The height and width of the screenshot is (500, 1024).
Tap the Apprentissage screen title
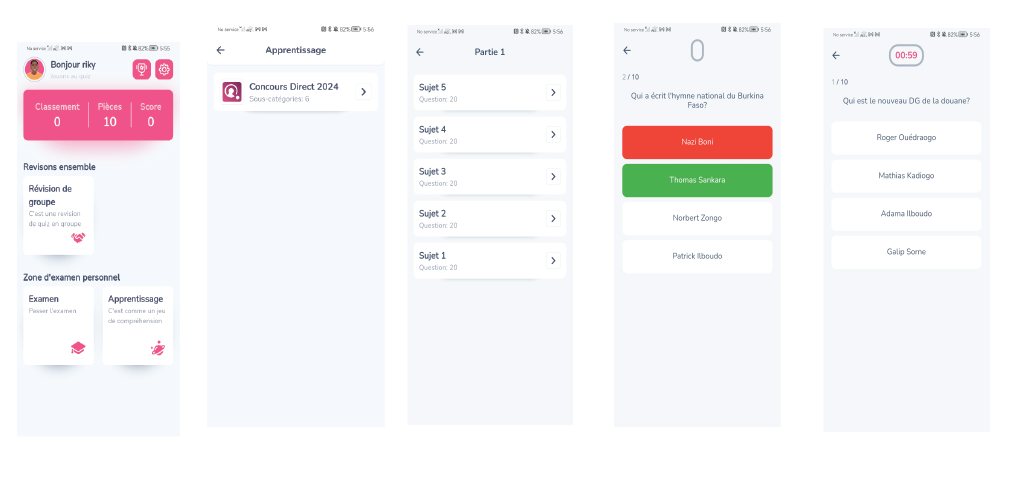[x=295, y=50]
